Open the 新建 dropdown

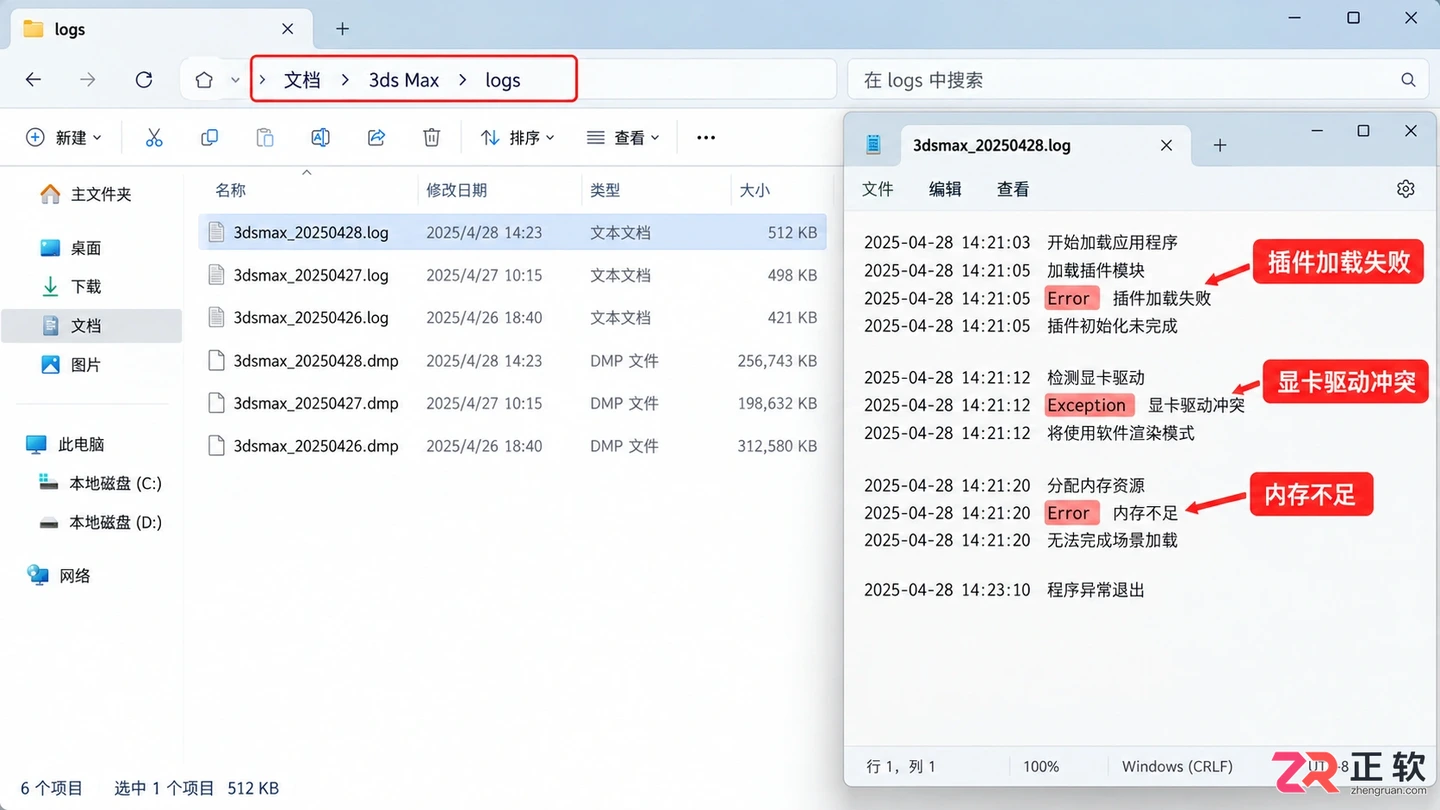tap(63, 138)
